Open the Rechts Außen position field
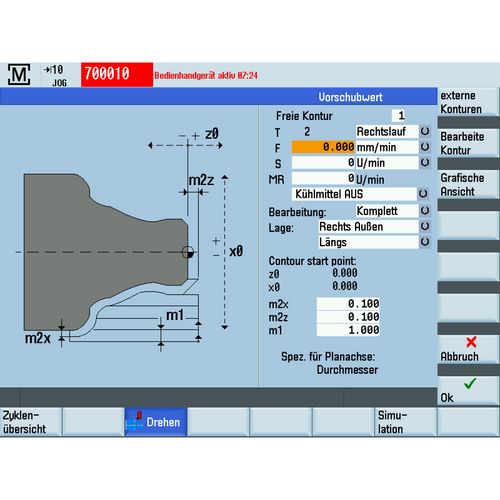500x500 pixels. point(368,226)
